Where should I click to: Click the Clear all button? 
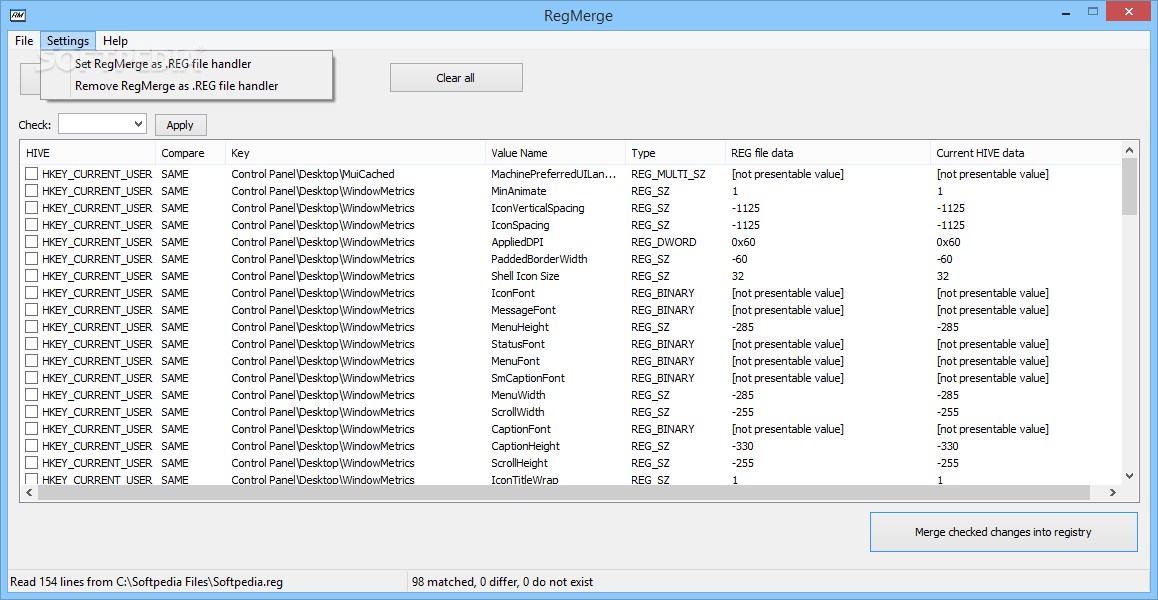point(456,78)
